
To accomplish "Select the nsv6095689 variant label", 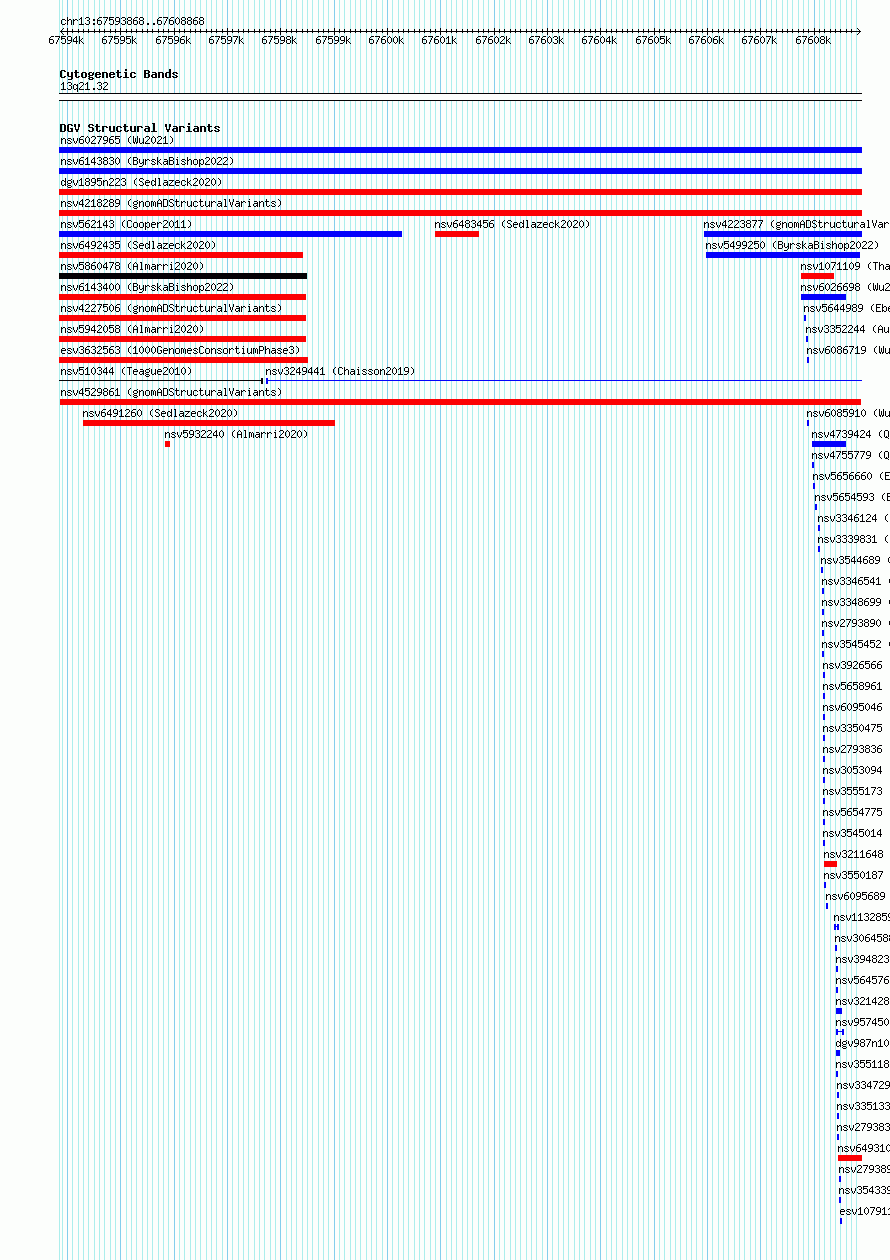I will point(856,896).
